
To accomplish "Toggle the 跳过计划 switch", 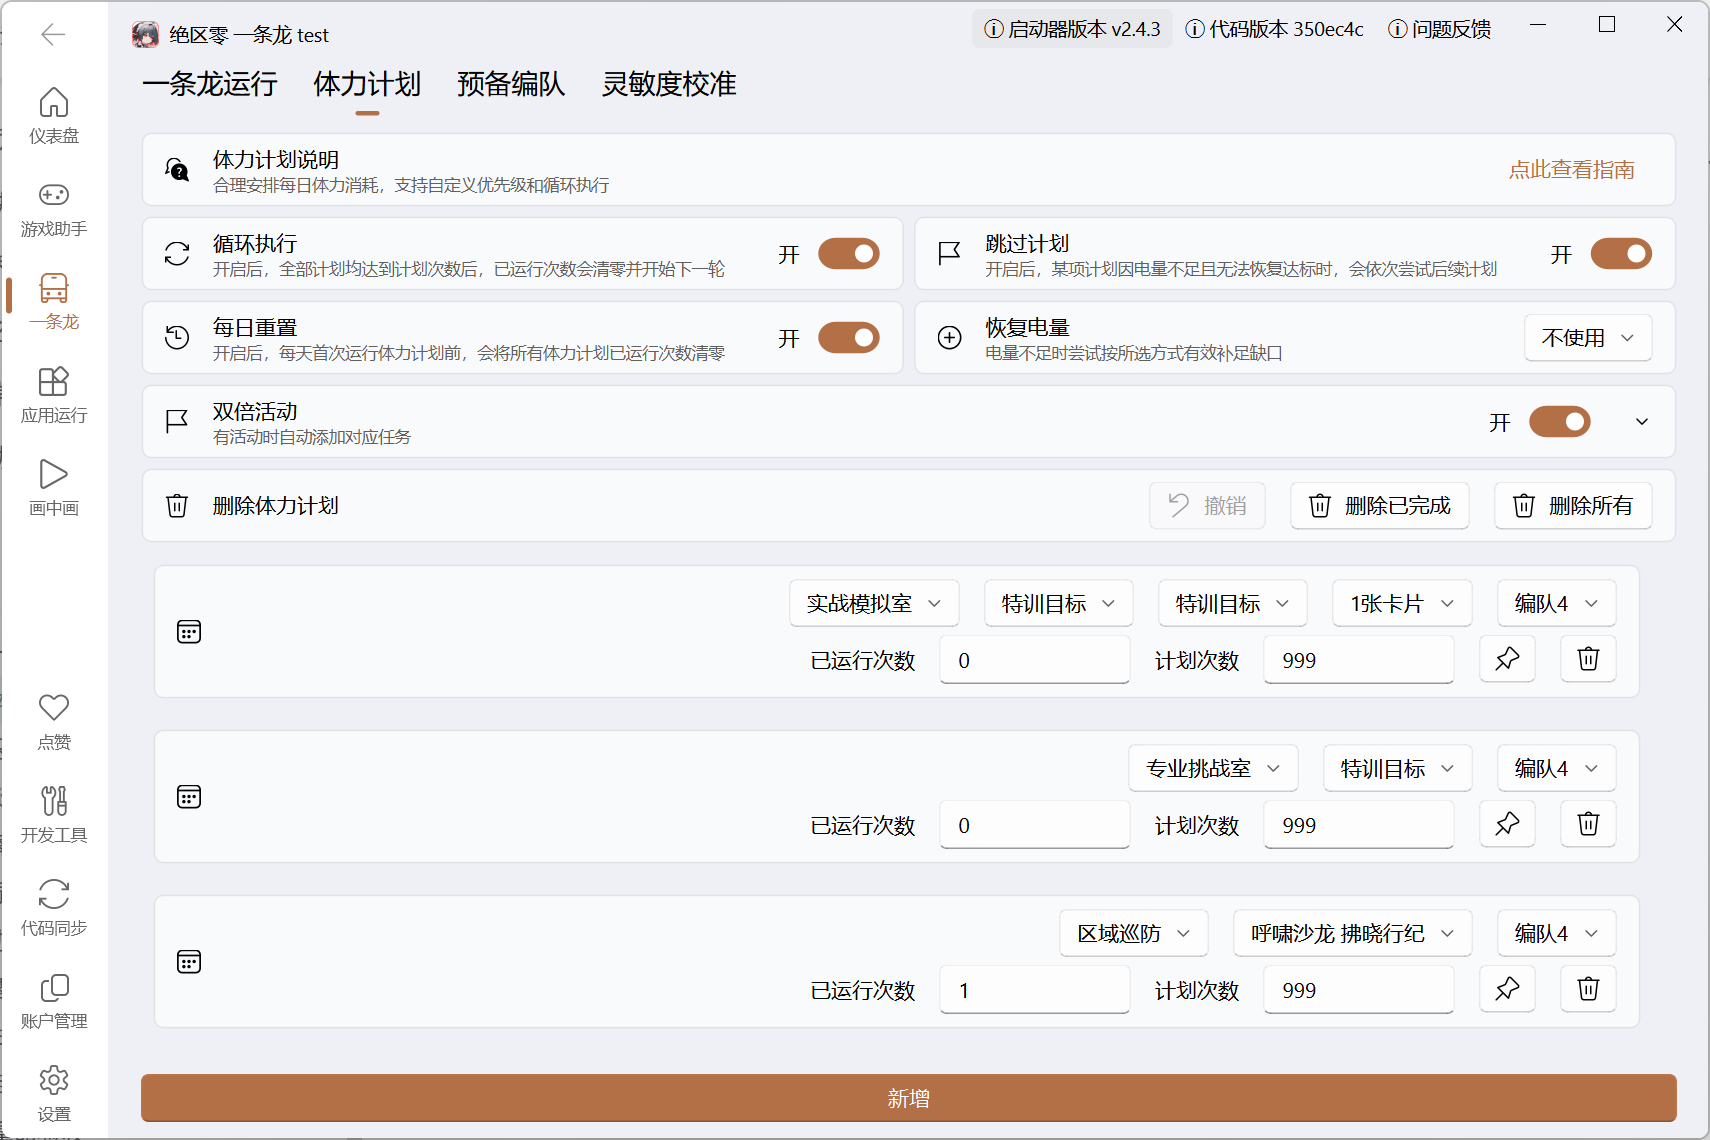I will 1621,254.
